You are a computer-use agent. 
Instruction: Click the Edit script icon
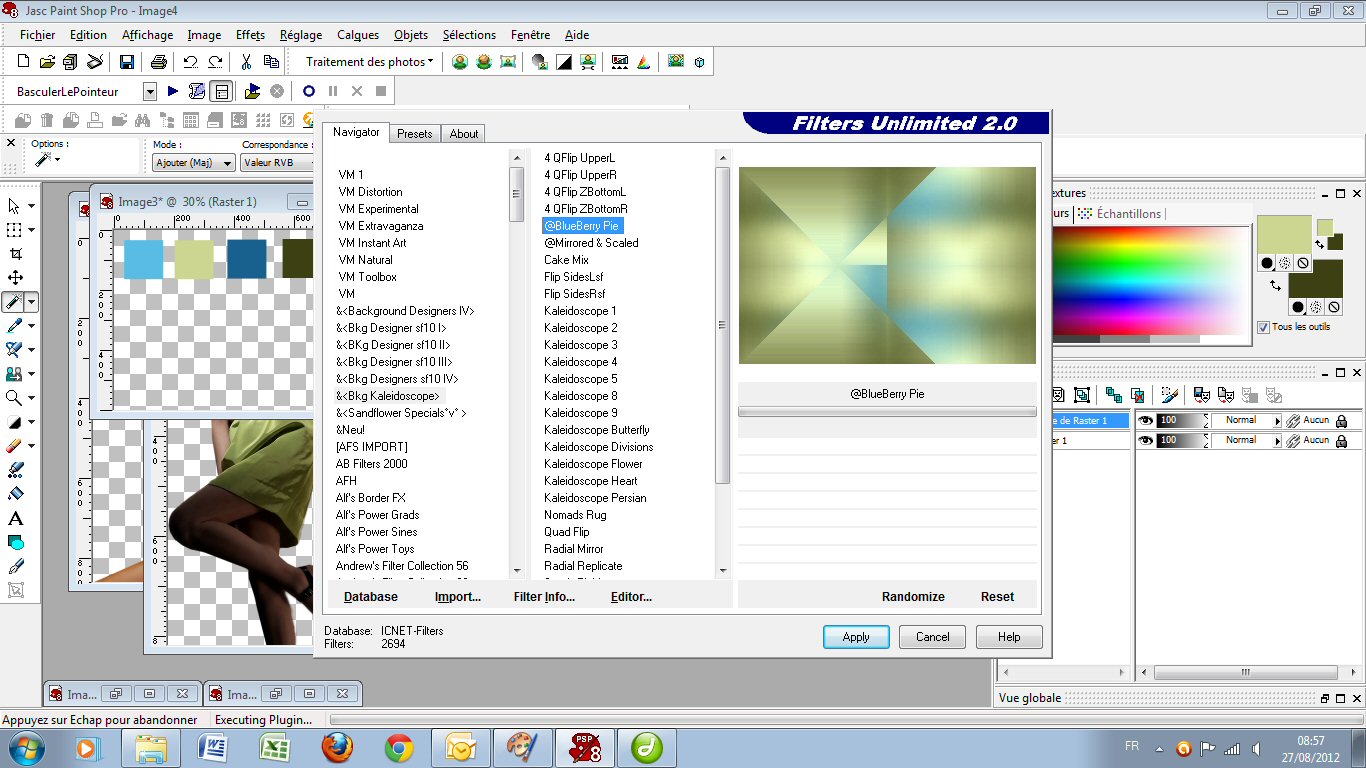197,91
